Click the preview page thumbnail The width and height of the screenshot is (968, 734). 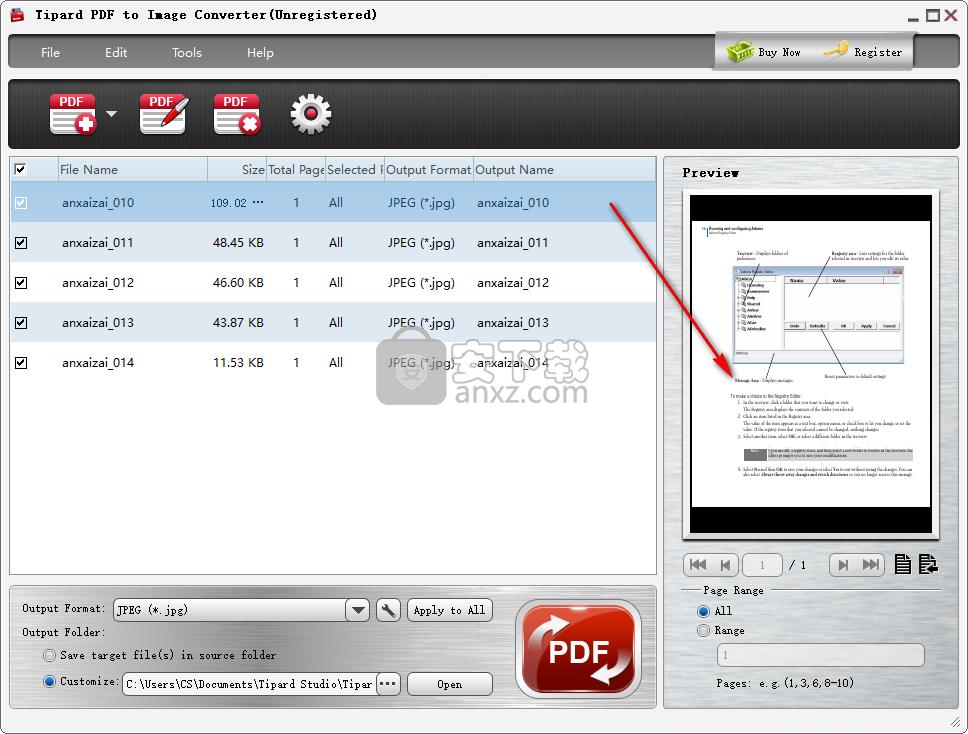(811, 364)
